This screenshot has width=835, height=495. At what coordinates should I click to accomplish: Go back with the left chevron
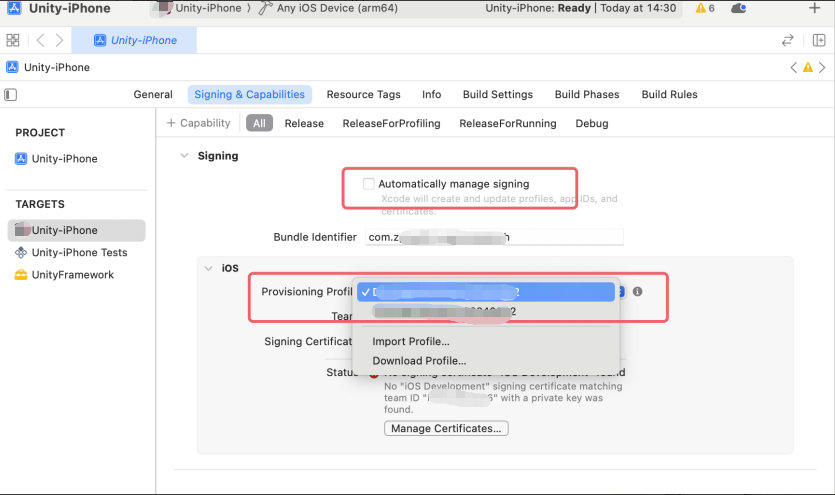pyautogui.click(x=40, y=40)
